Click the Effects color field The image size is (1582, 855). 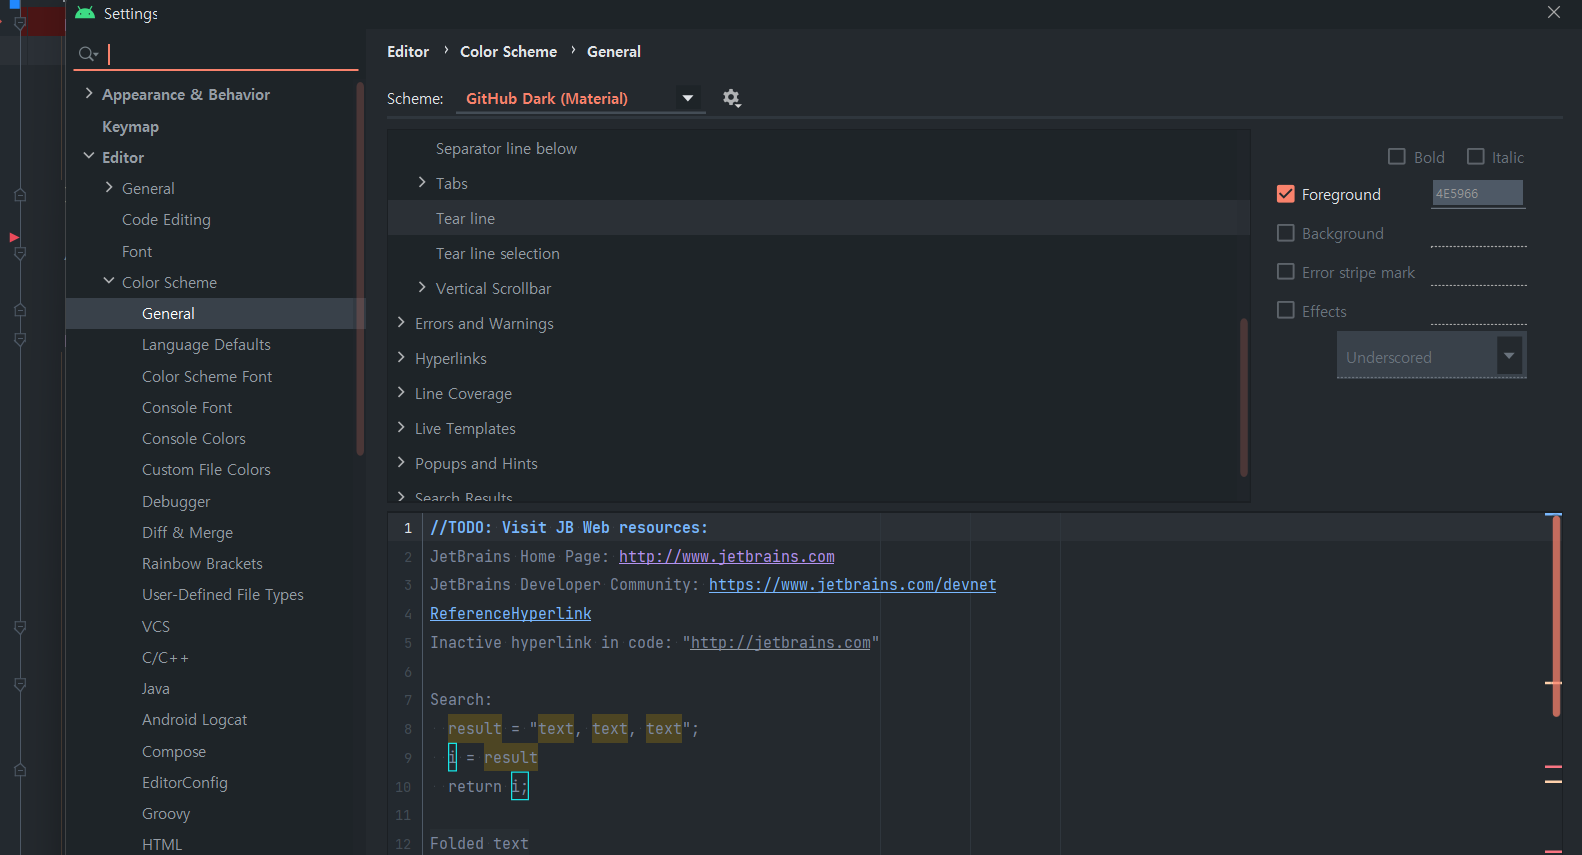[x=1478, y=312]
